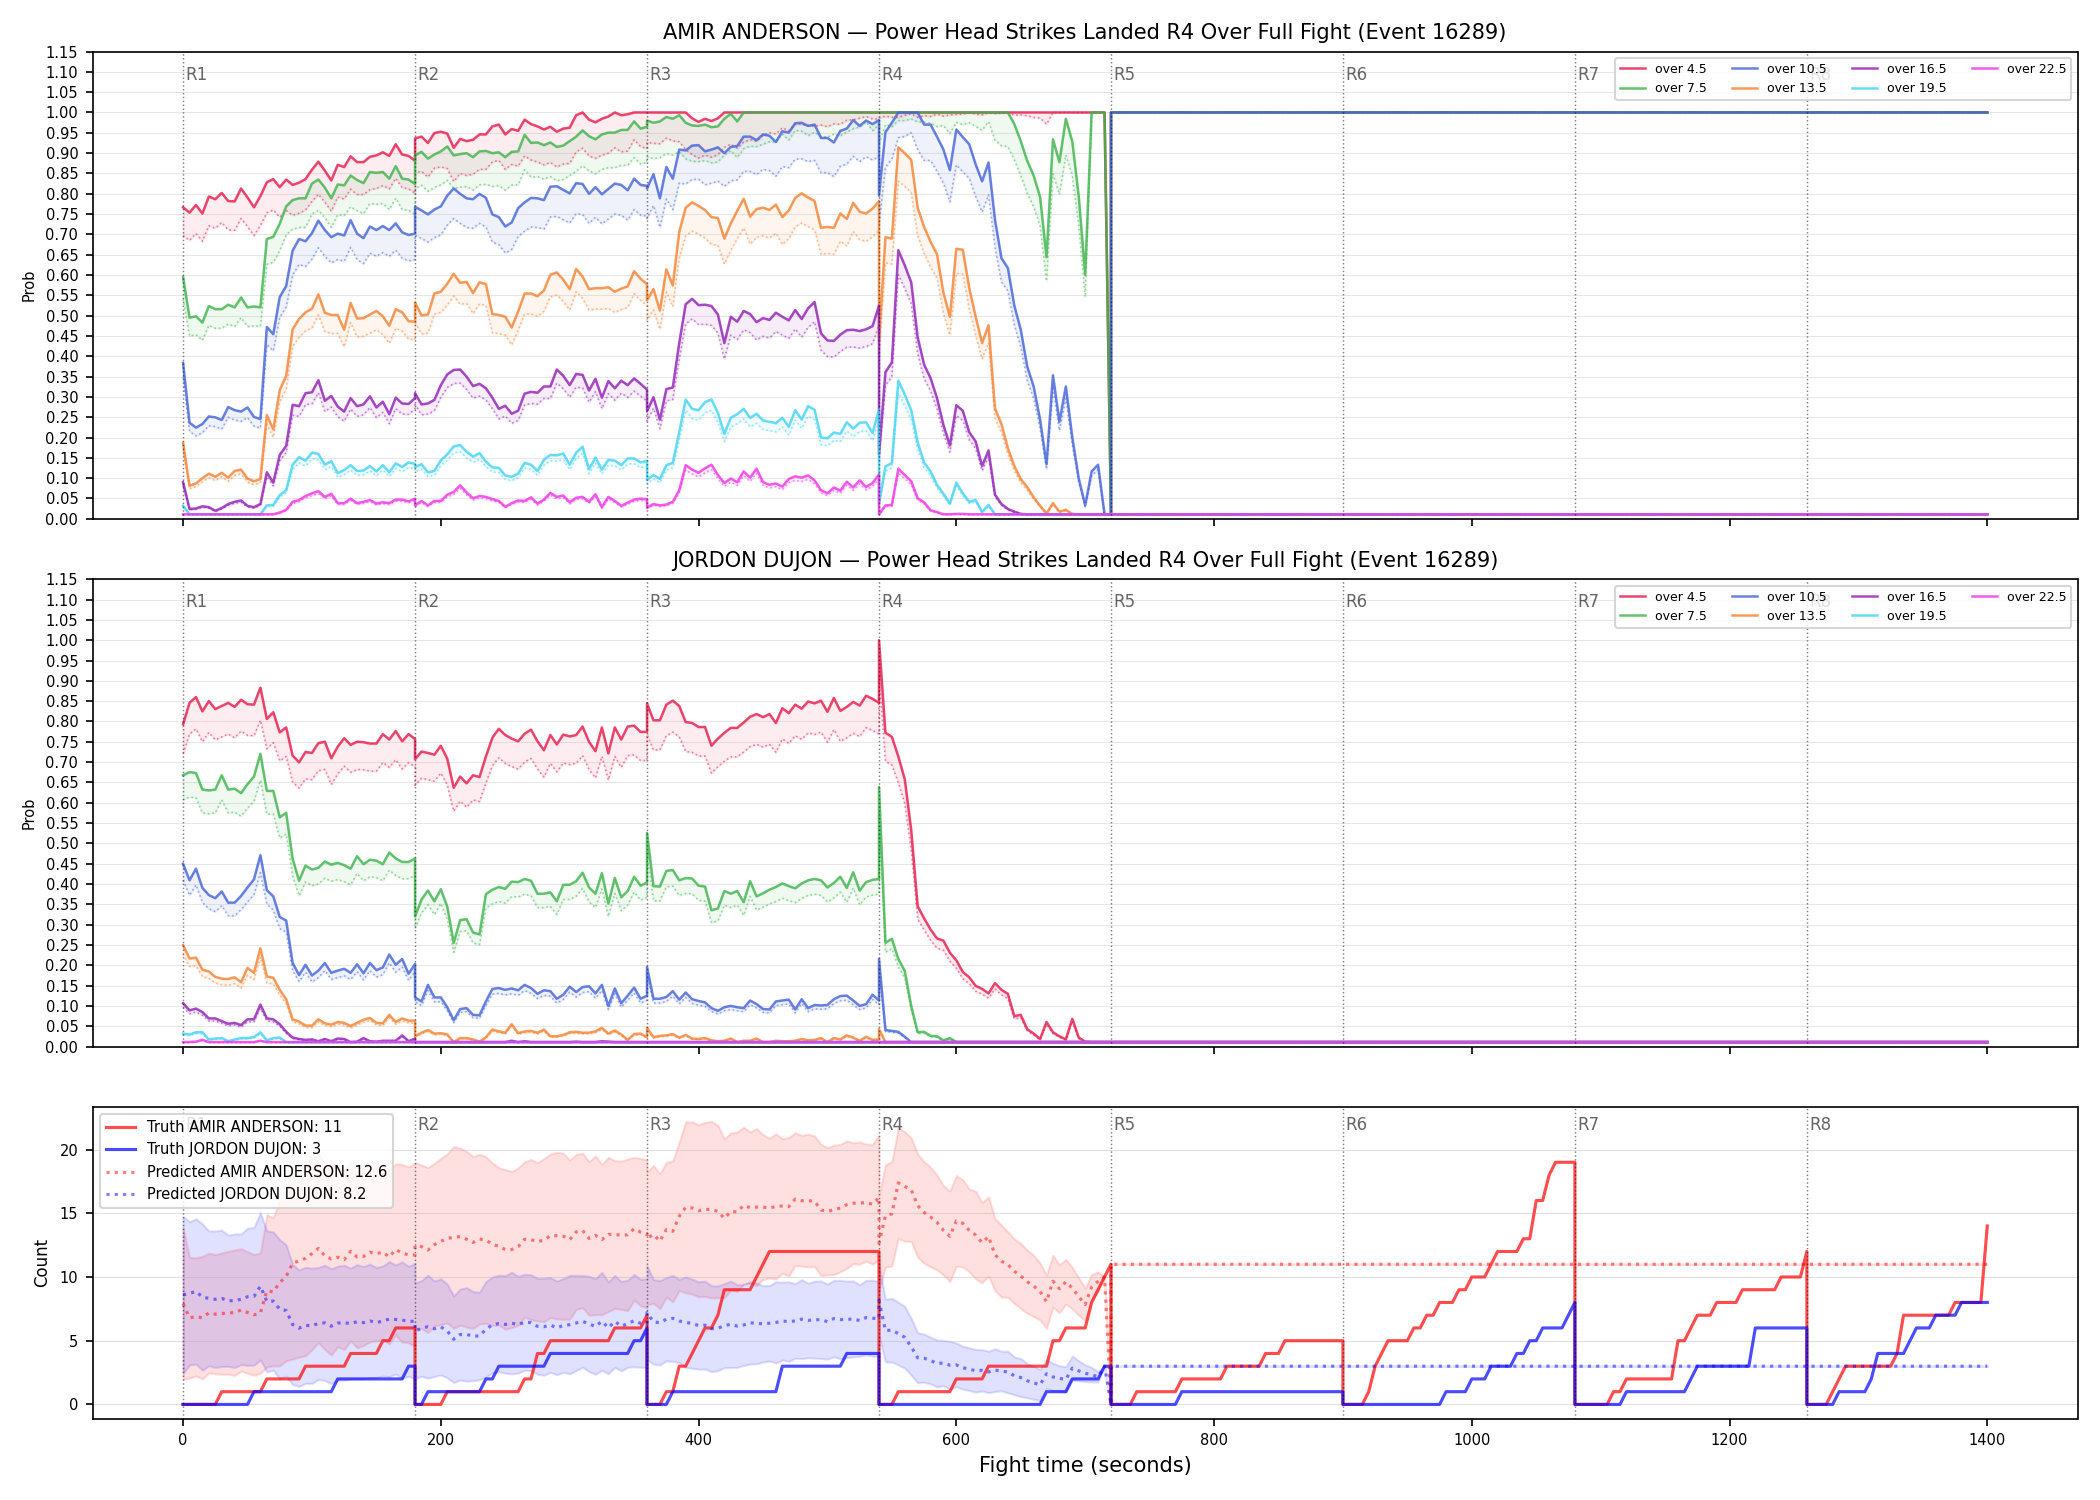The height and width of the screenshot is (1500, 2100).
Task: Select 'Predicted JORDON DUJON: 8.2' legend item
Action: click(235, 1193)
